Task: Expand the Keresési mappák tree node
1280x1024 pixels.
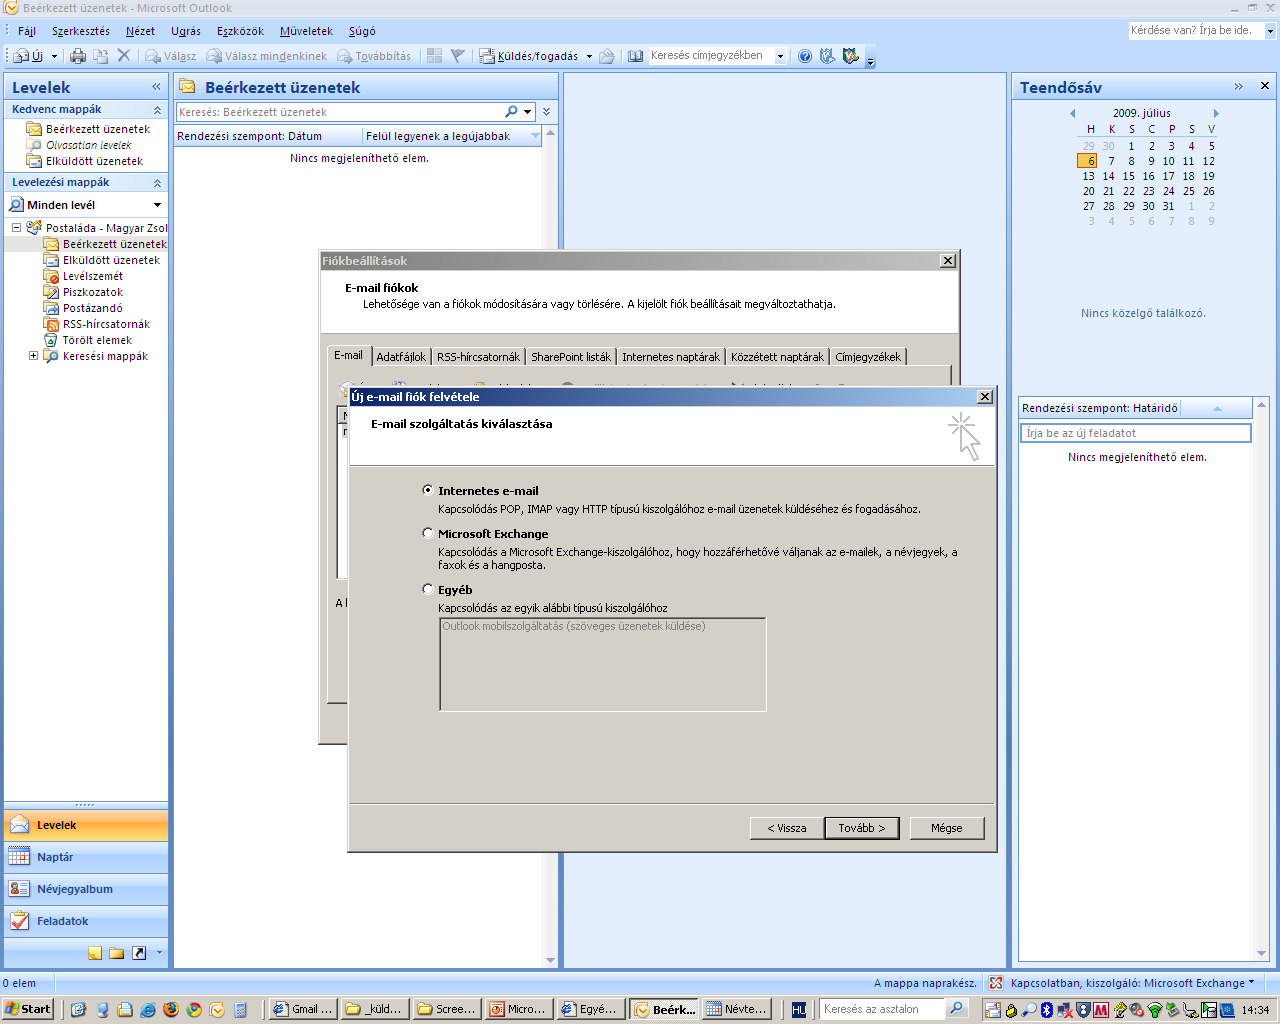Action: click(33, 356)
